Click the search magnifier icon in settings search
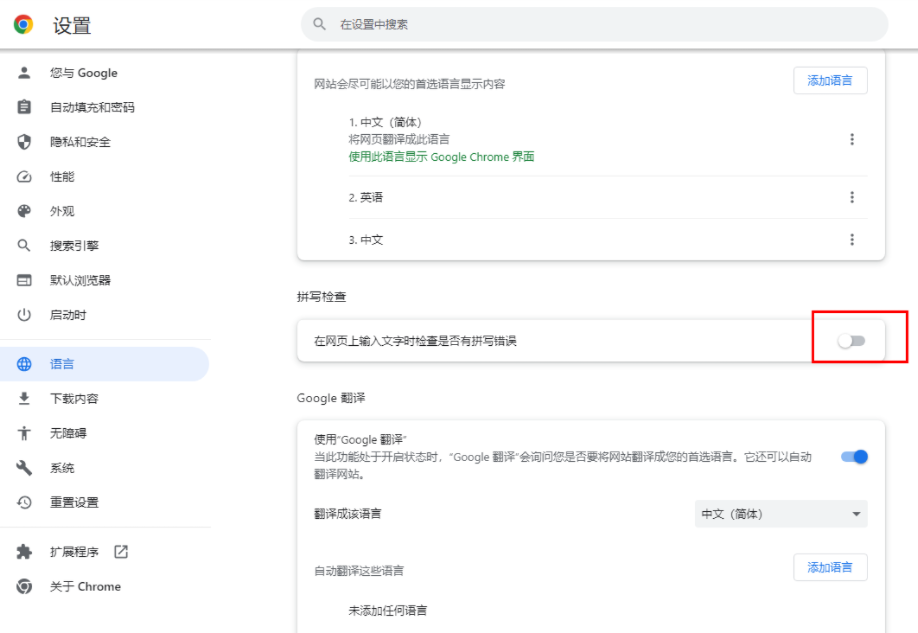 click(319, 24)
